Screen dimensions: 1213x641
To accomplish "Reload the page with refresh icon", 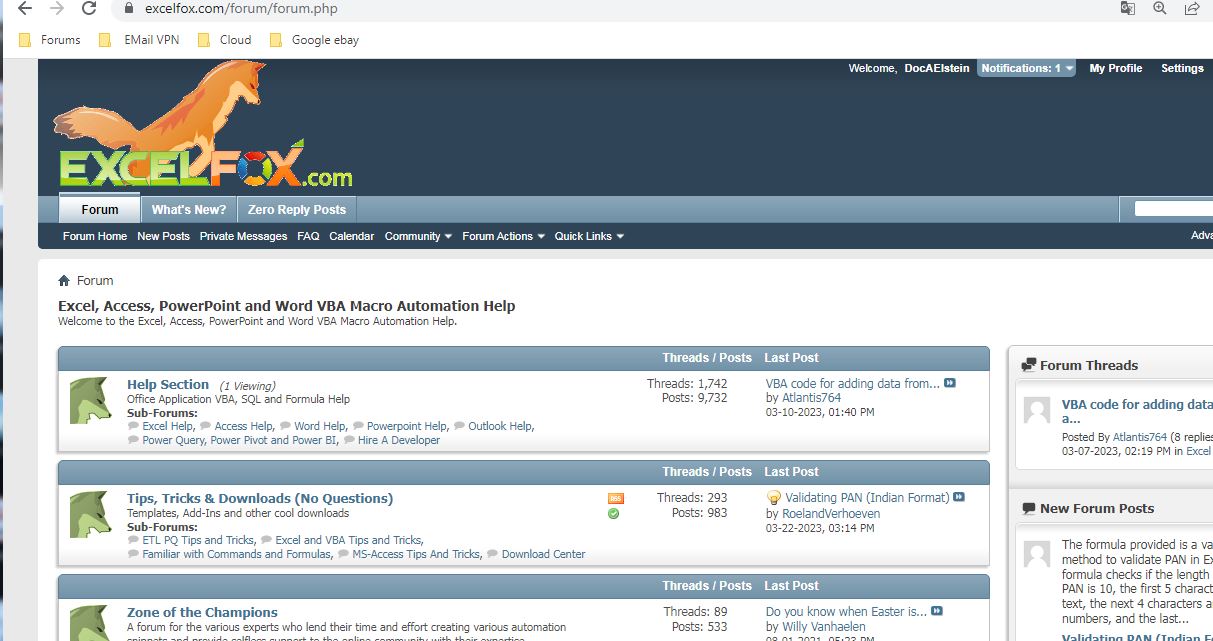I will 89,9.
